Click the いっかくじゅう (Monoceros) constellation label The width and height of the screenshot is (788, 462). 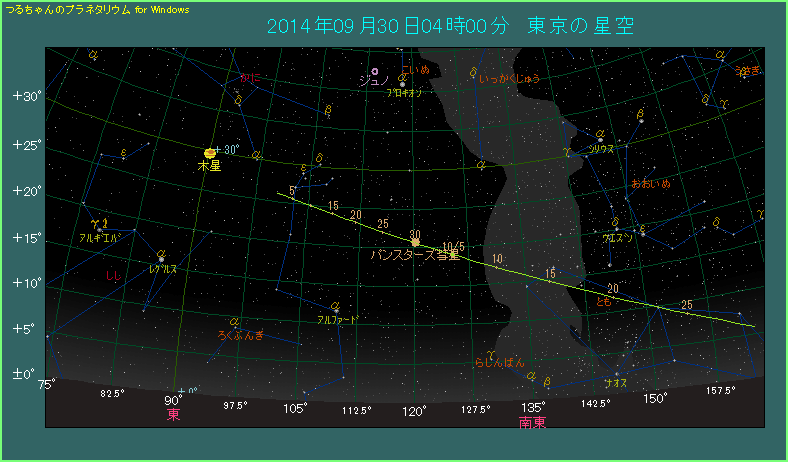tap(510, 77)
